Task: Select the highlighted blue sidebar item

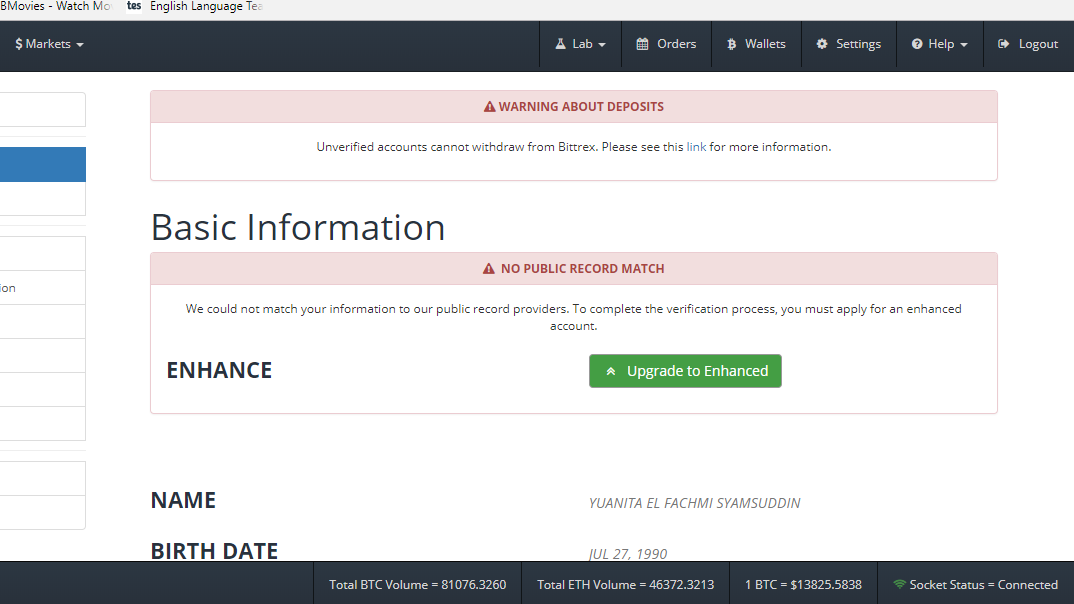Action: coord(42,164)
